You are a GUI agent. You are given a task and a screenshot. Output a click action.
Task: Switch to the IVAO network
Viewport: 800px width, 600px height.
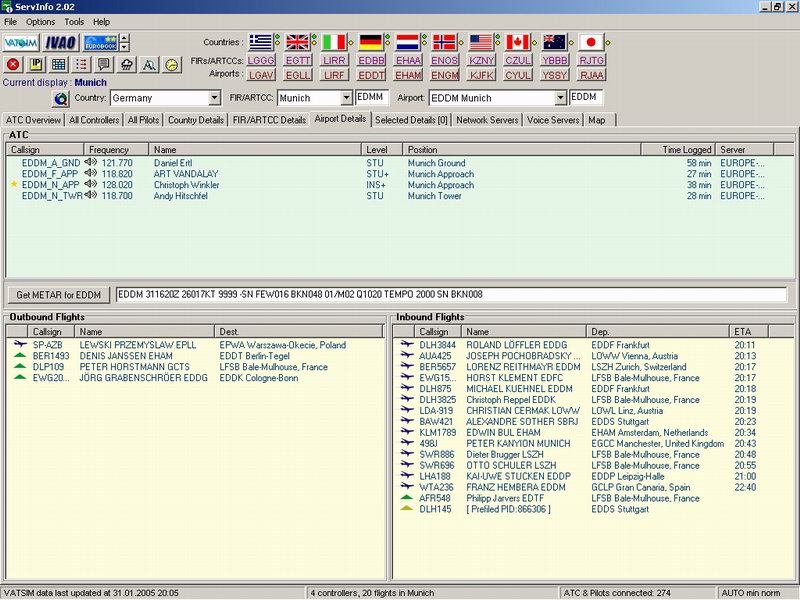tap(59, 43)
